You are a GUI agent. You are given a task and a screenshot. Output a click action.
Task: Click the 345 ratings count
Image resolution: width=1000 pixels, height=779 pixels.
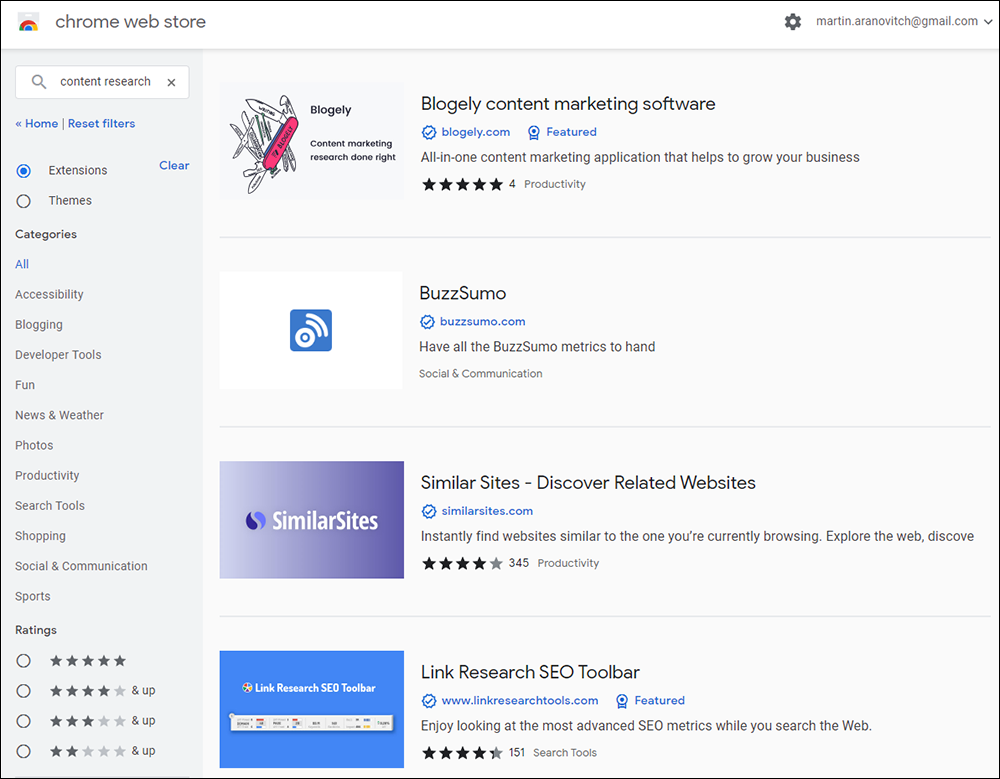click(x=518, y=563)
